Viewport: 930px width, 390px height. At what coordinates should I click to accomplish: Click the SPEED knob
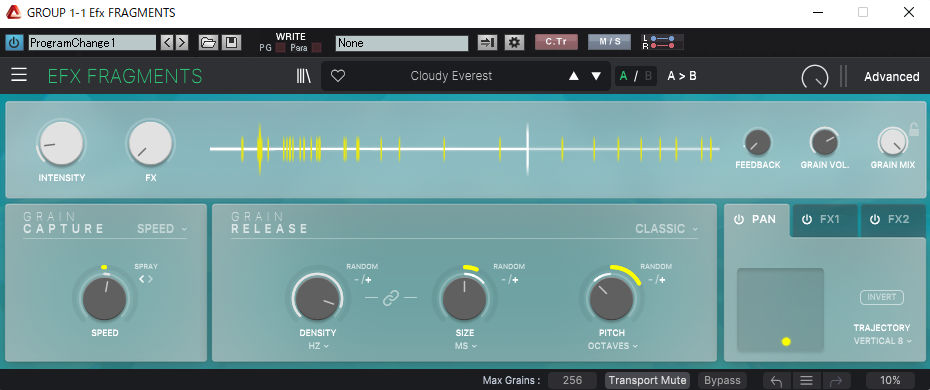pos(105,299)
